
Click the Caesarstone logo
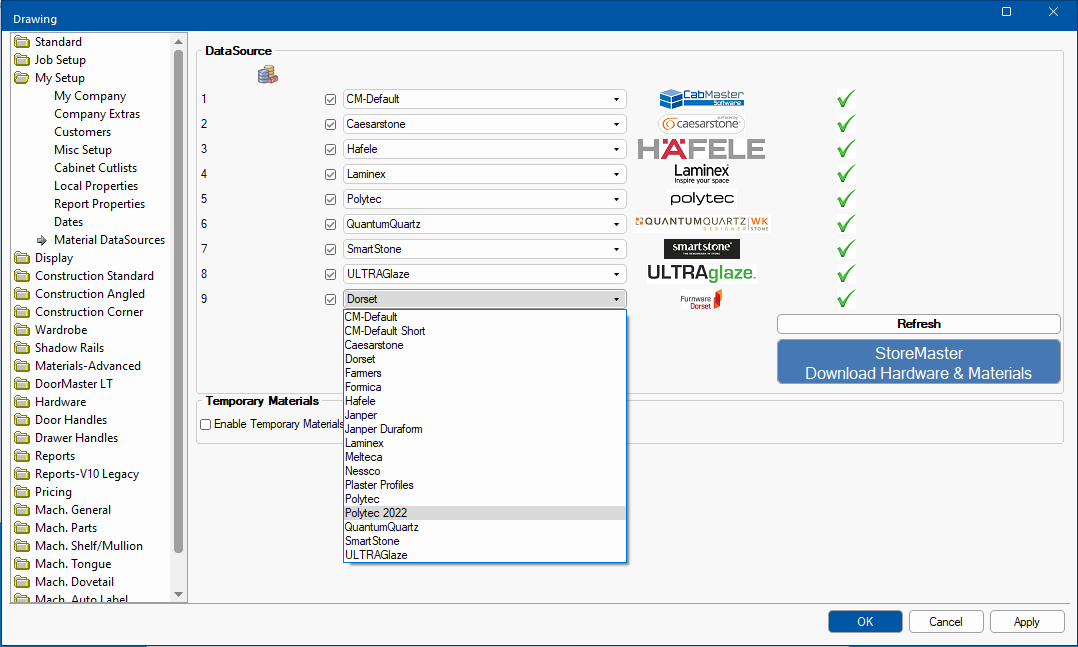click(701, 124)
